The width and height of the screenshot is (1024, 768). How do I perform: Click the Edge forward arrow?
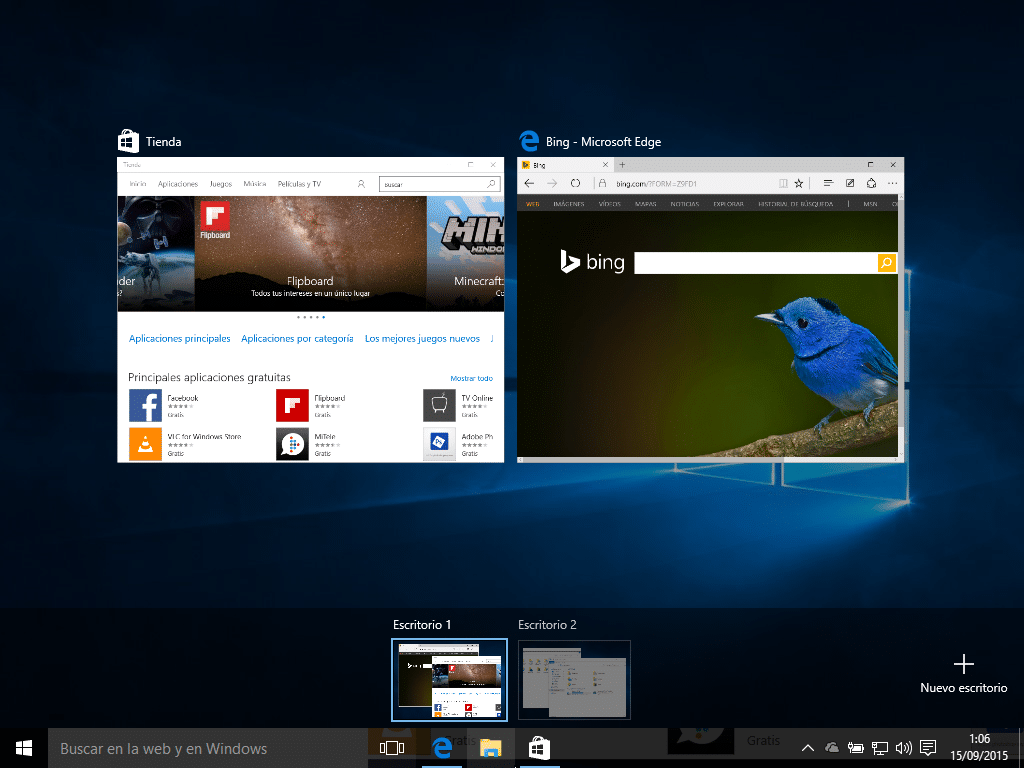tap(552, 184)
